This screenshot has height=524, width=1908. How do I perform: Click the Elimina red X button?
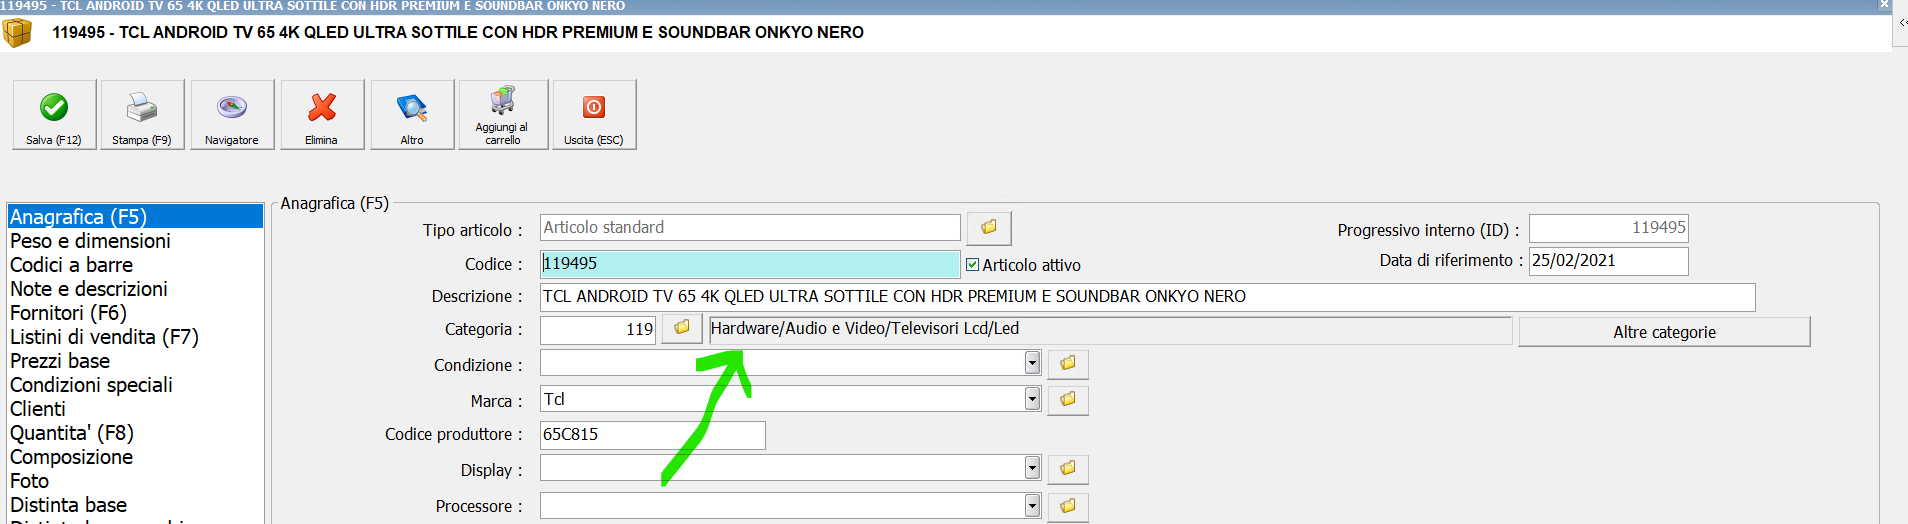click(322, 115)
